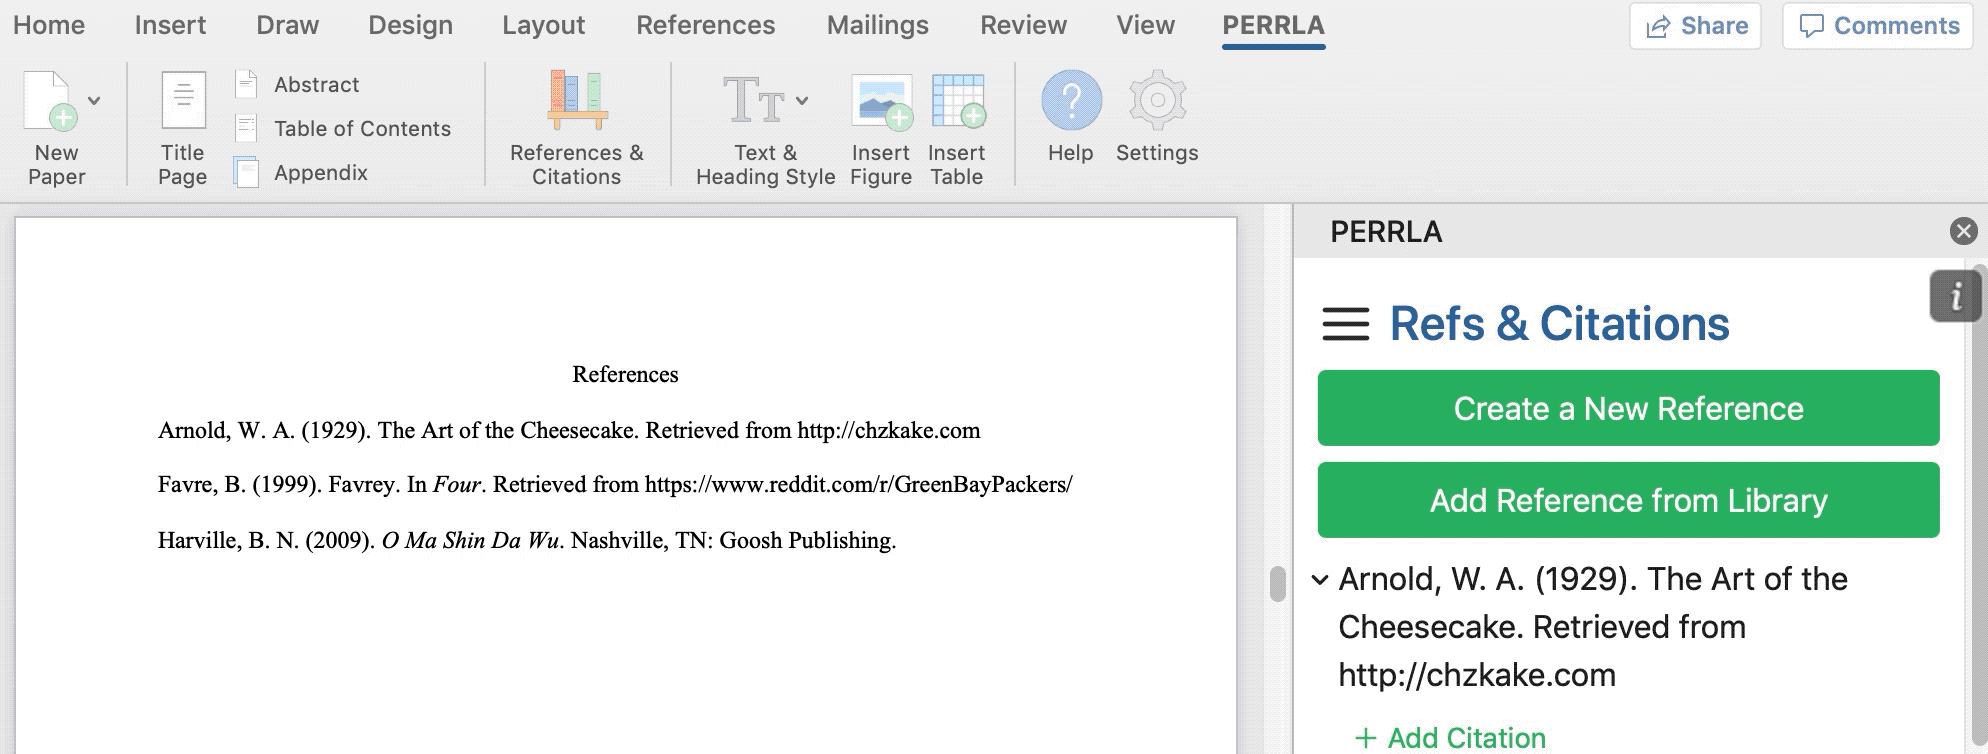Viewport: 1988px width, 754px height.
Task: Close the PERRLA side panel
Action: pos(1963,232)
